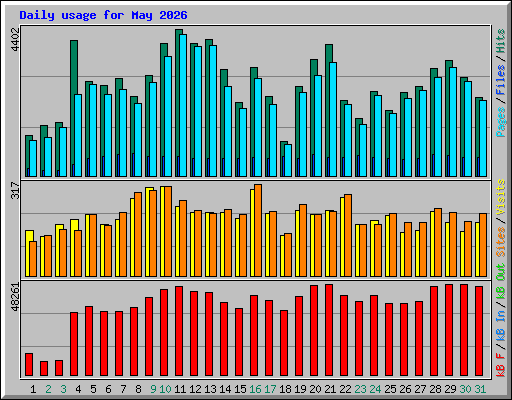
Task: Select the orange sites bar for day 16
Action: pos(258,230)
